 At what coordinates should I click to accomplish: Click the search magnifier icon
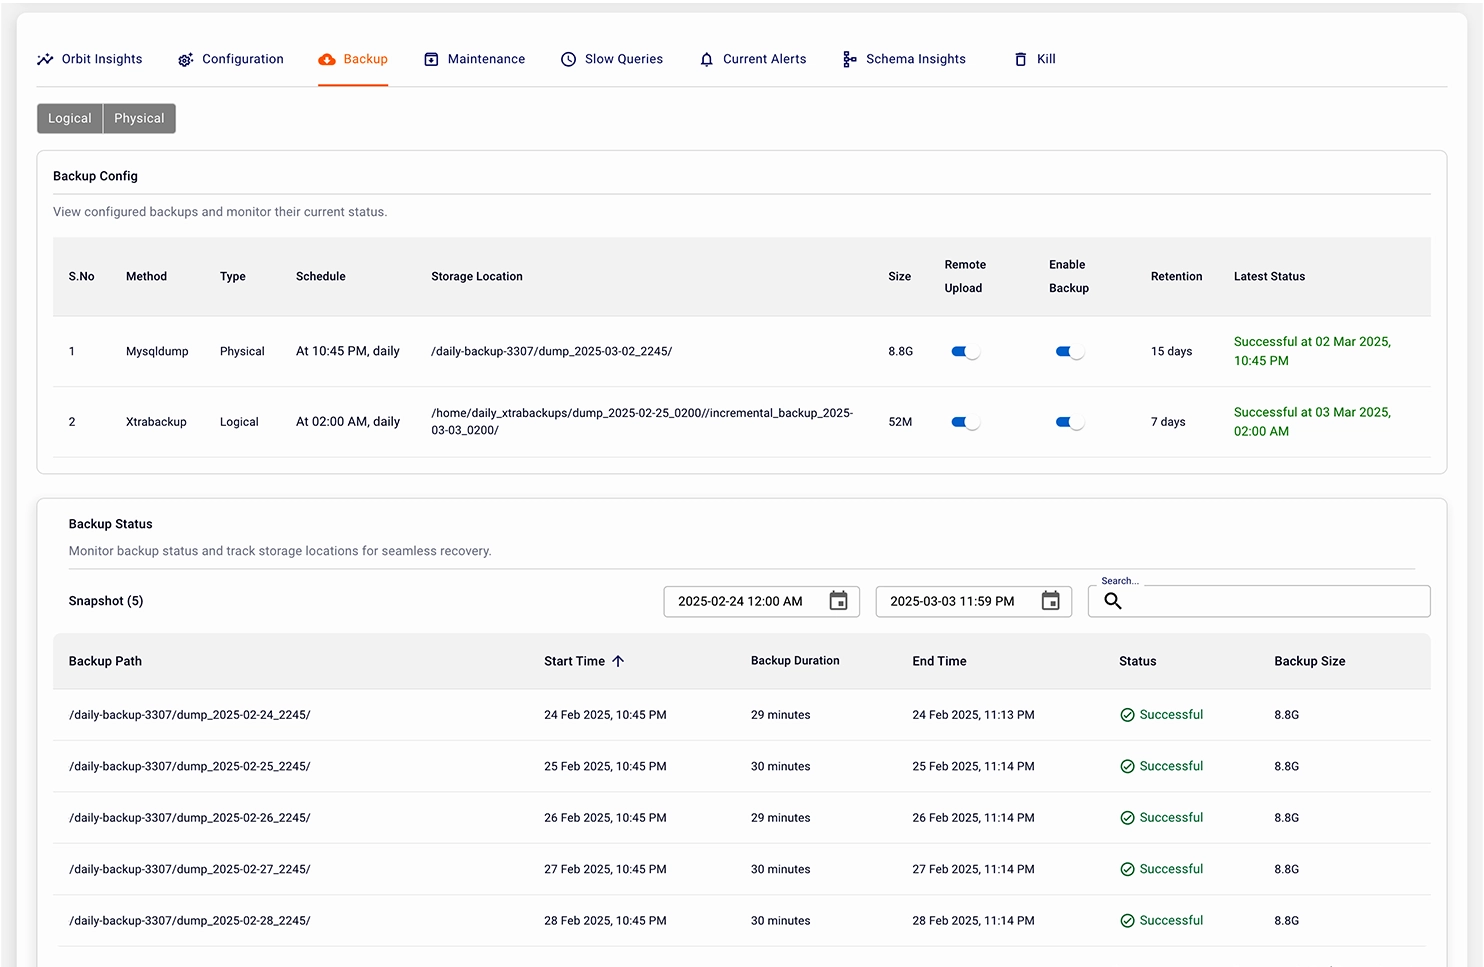tap(1112, 601)
